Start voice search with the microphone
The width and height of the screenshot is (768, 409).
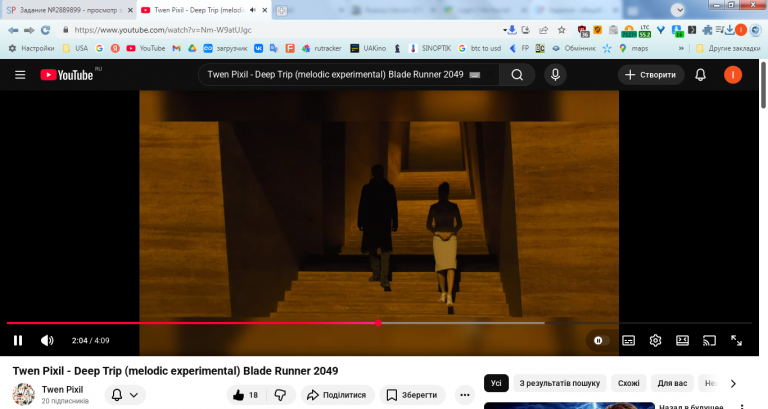pos(555,75)
